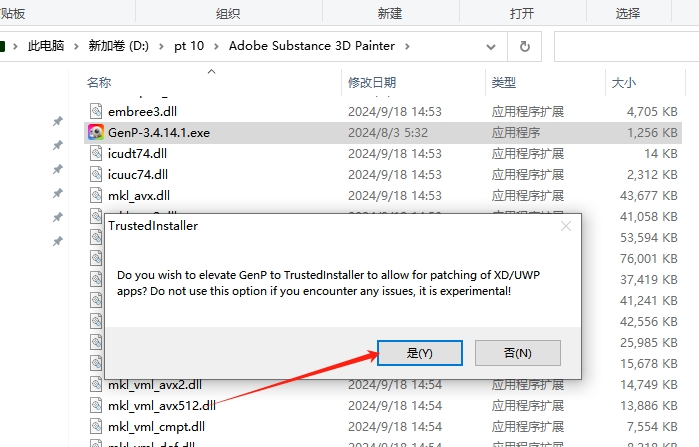Click the 43,677 KB size cell

tap(649, 195)
